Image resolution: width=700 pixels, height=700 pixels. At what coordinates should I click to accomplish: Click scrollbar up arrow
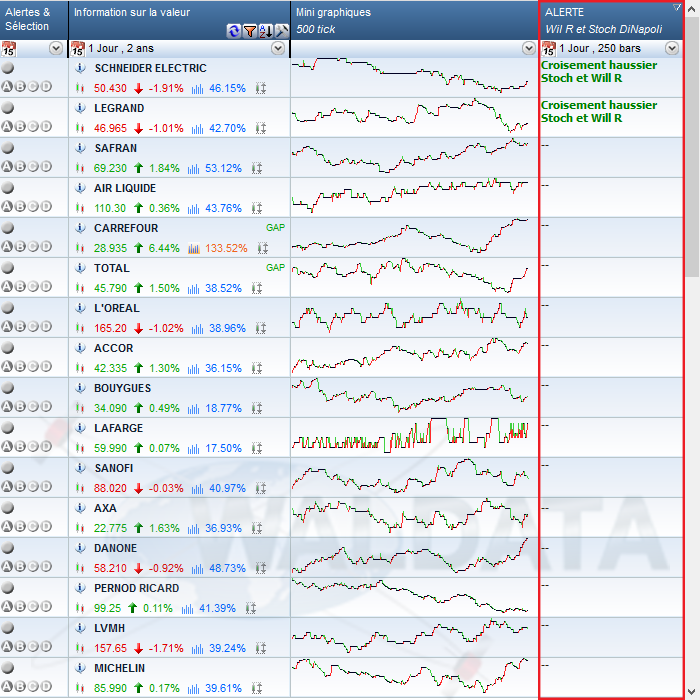692,9
